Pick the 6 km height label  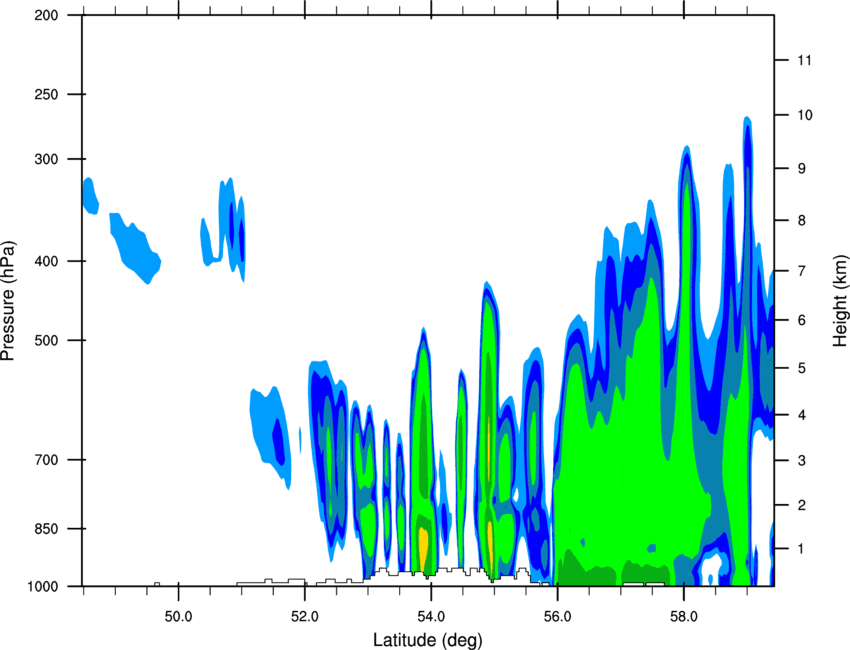point(801,320)
